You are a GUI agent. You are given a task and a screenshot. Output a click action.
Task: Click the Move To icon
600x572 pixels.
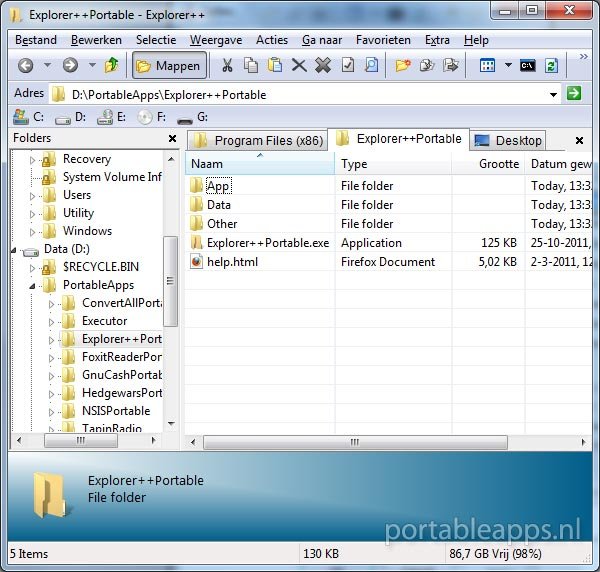point(450,65)
